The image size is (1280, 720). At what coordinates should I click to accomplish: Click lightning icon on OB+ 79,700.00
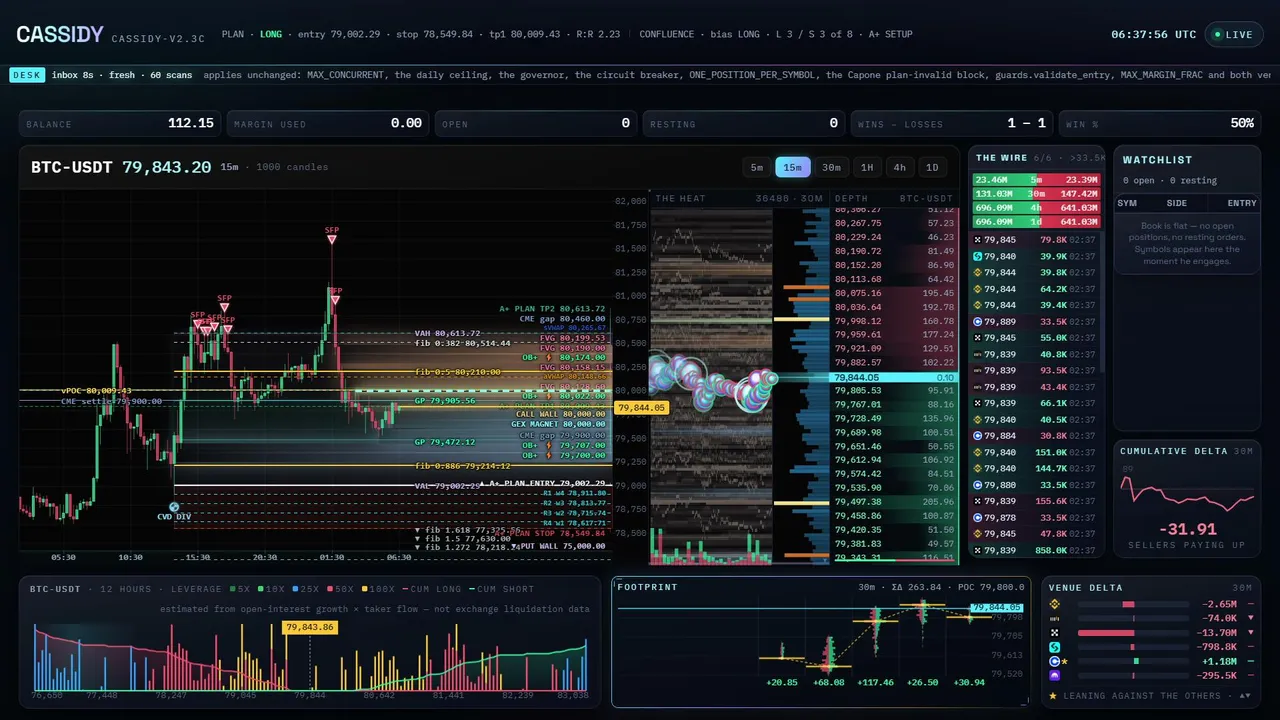click(549, 455)
